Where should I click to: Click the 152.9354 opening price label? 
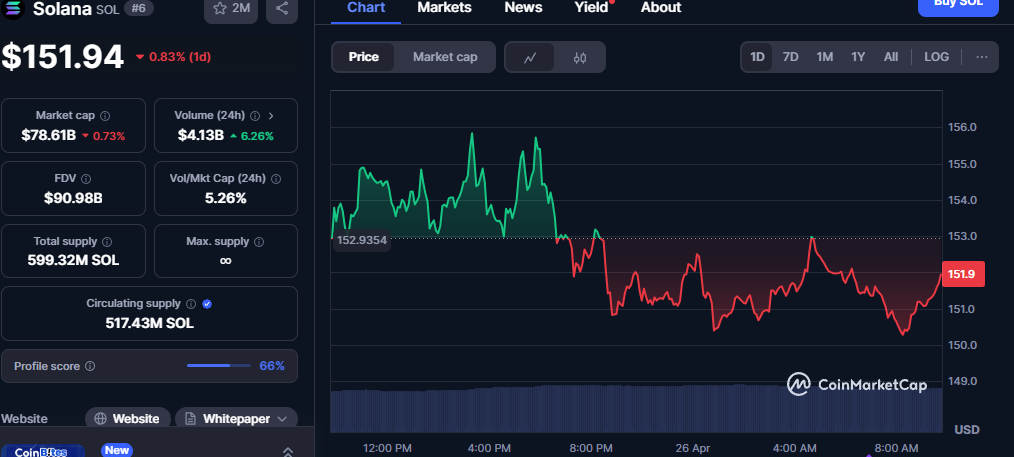tap(361, 240)
